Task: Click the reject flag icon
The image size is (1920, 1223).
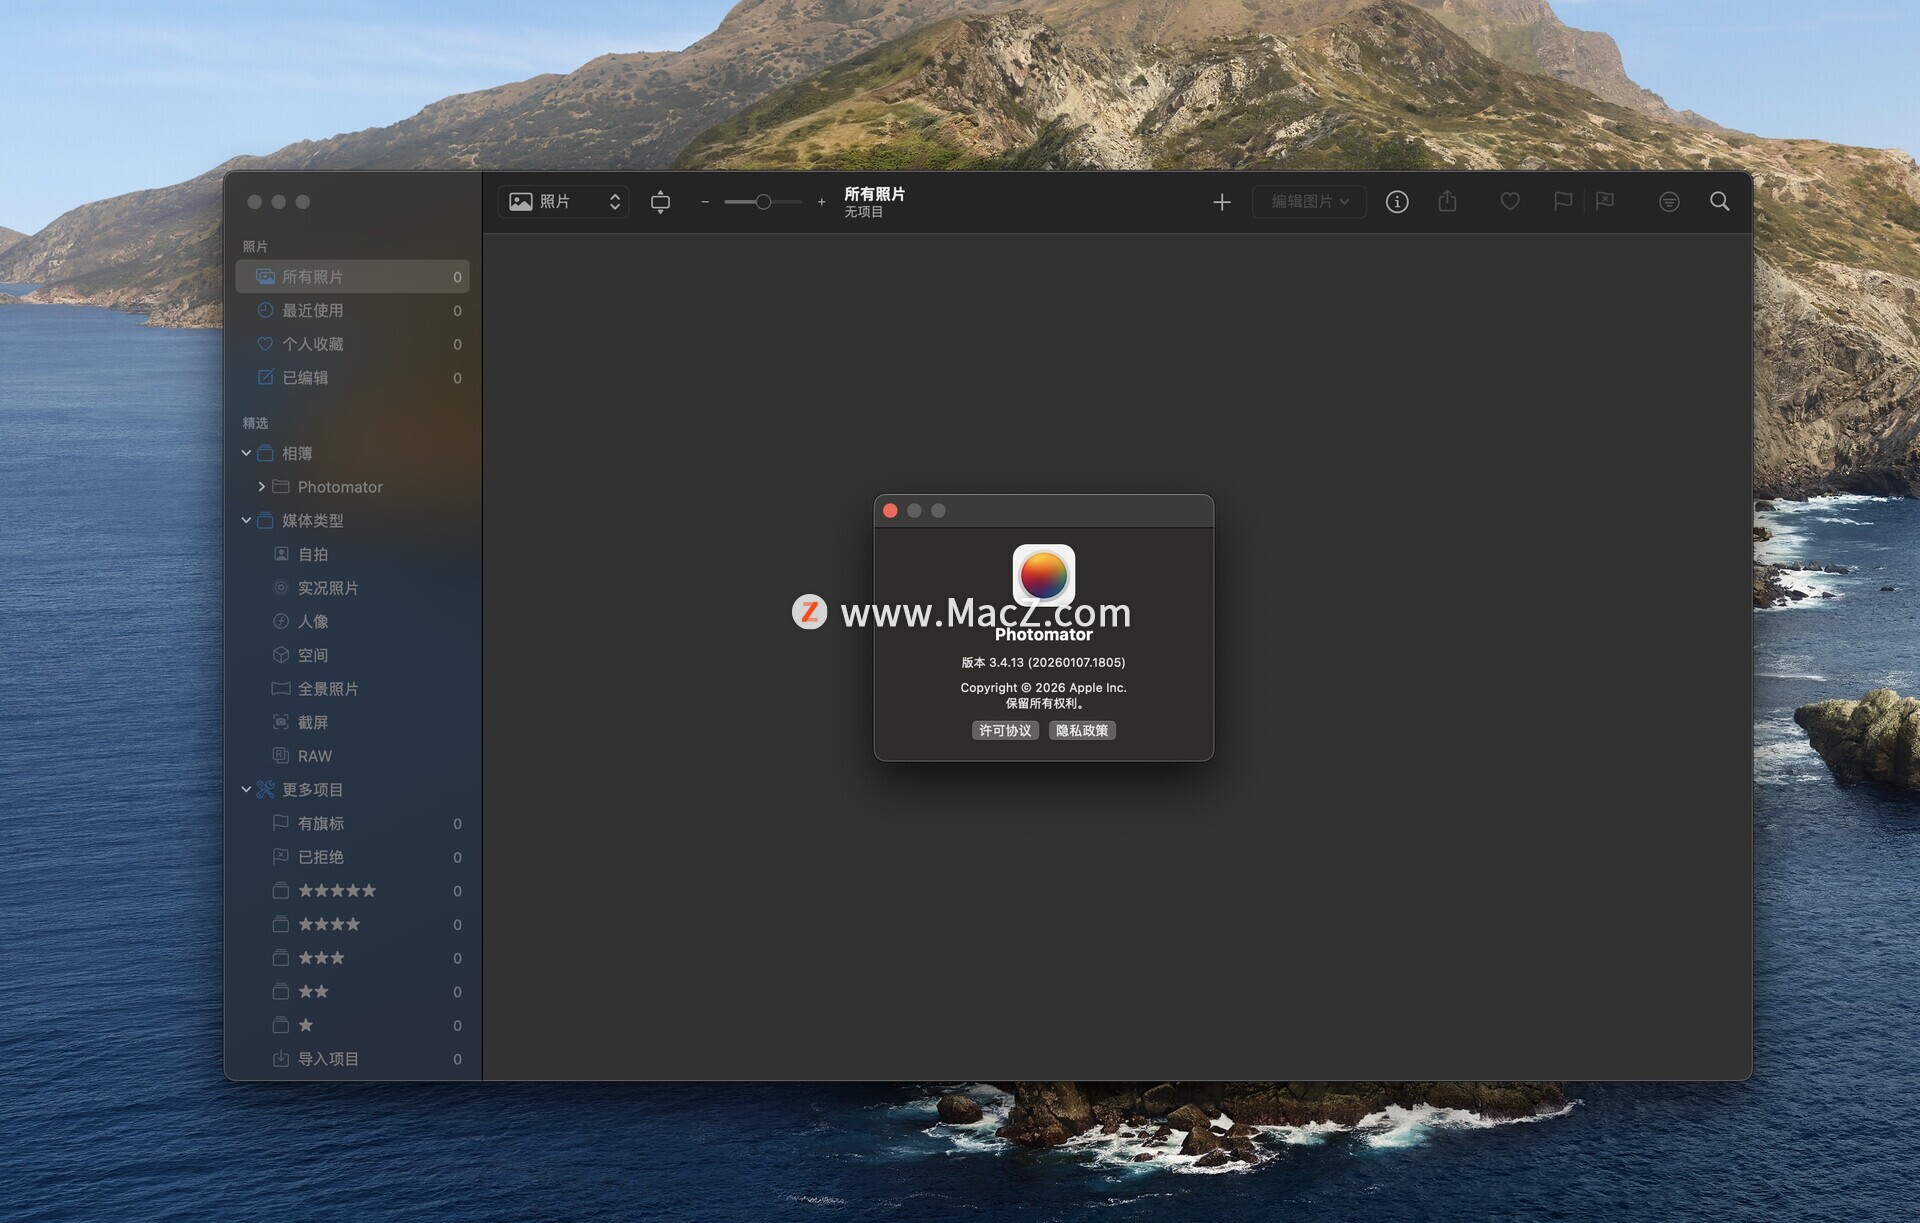Action: point(1605,202)
